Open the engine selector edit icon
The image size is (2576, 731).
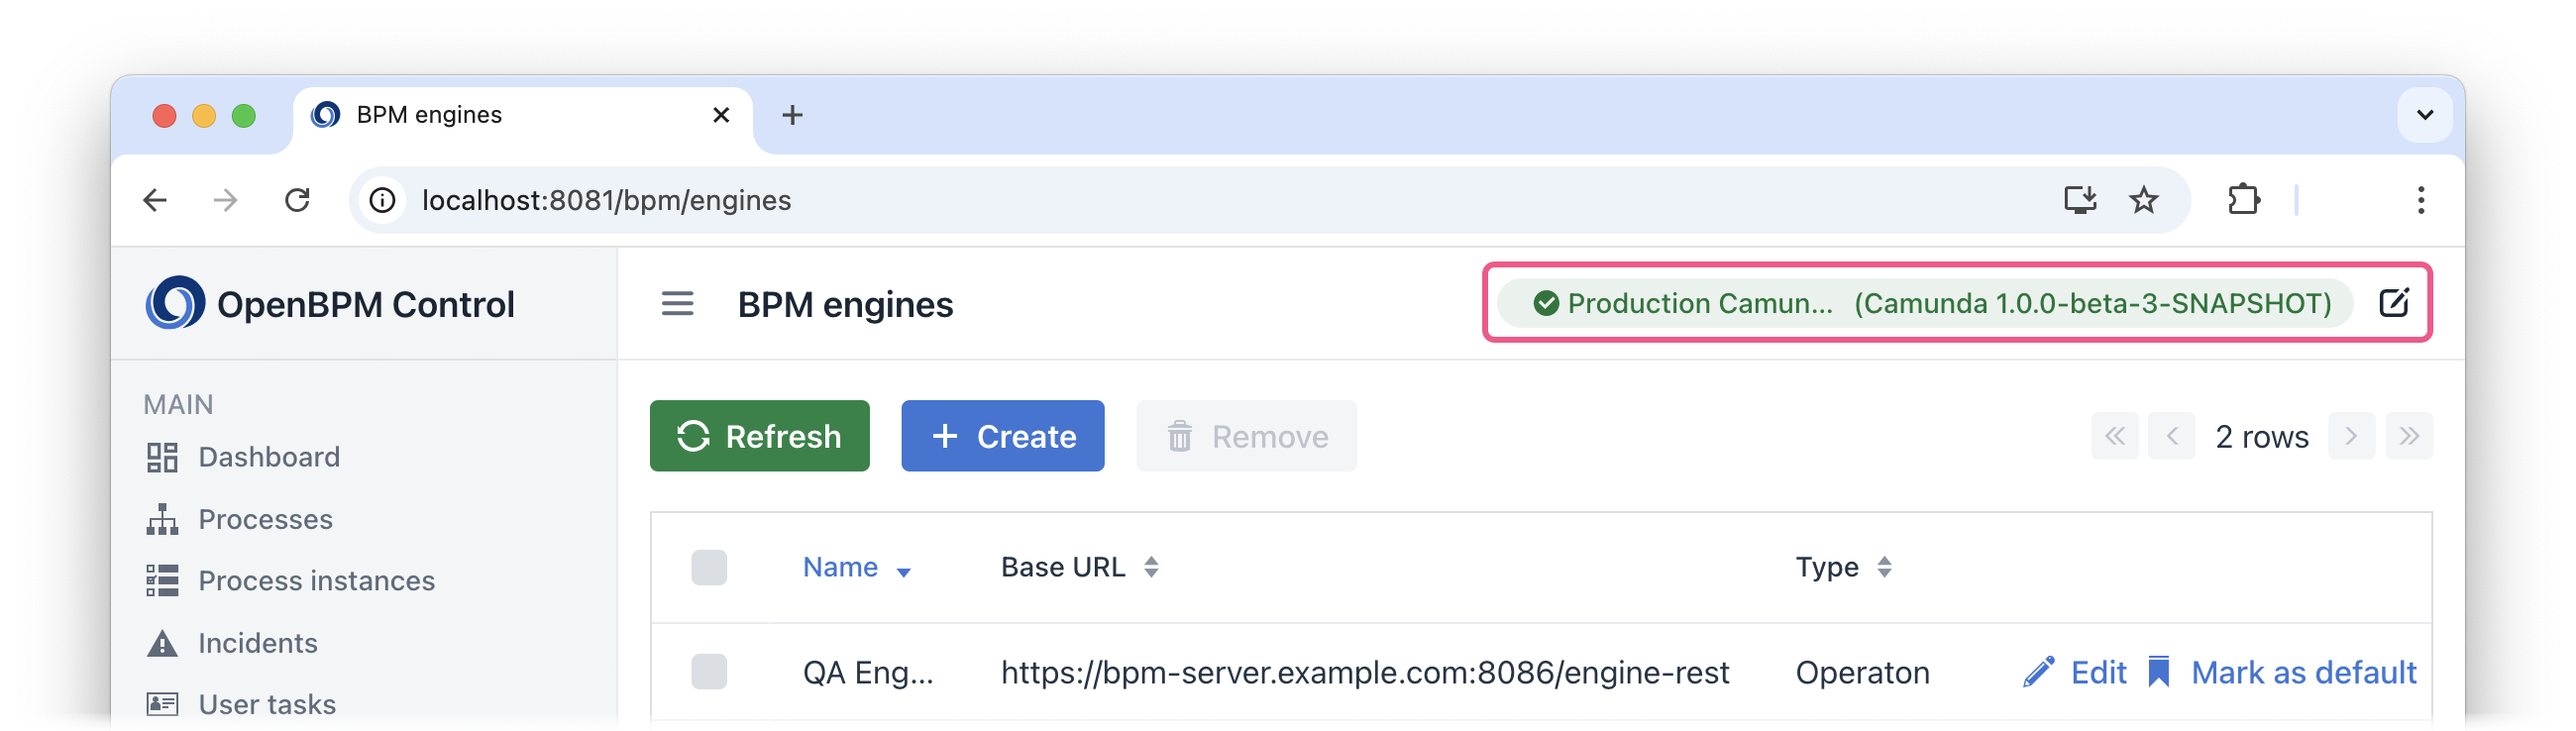2394,303
